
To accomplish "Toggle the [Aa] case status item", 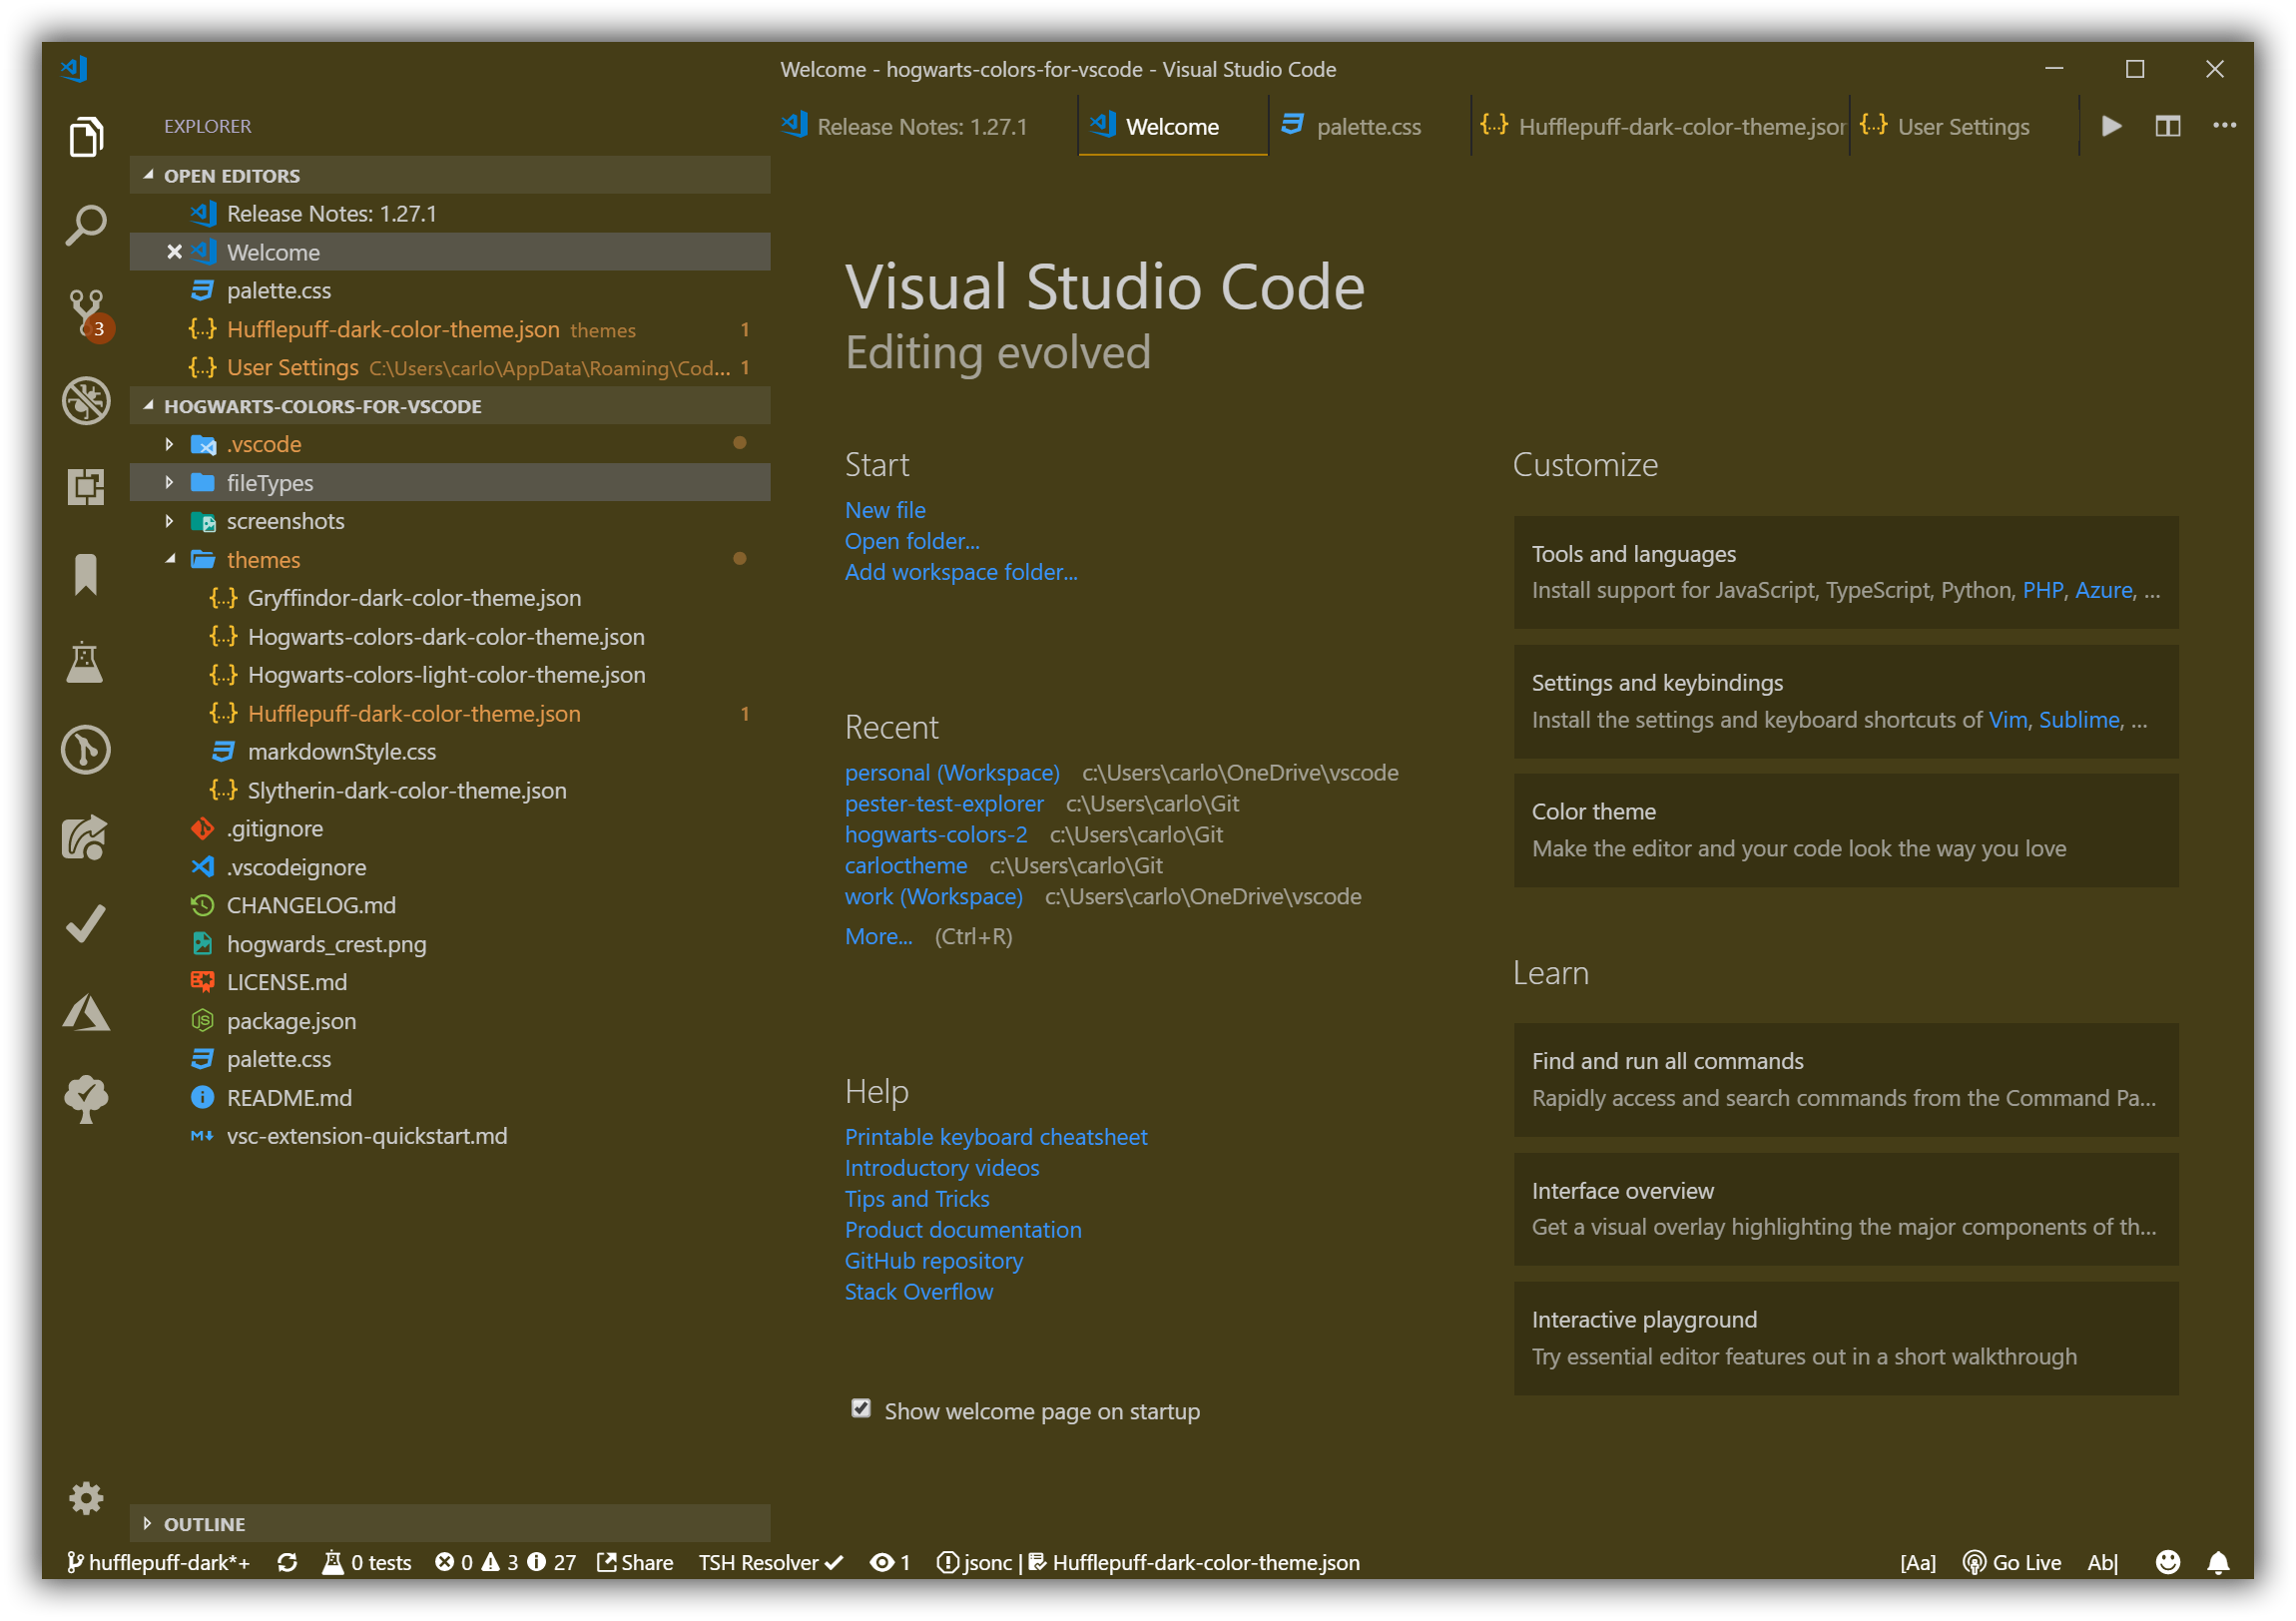I will tap(1917, 1562).
